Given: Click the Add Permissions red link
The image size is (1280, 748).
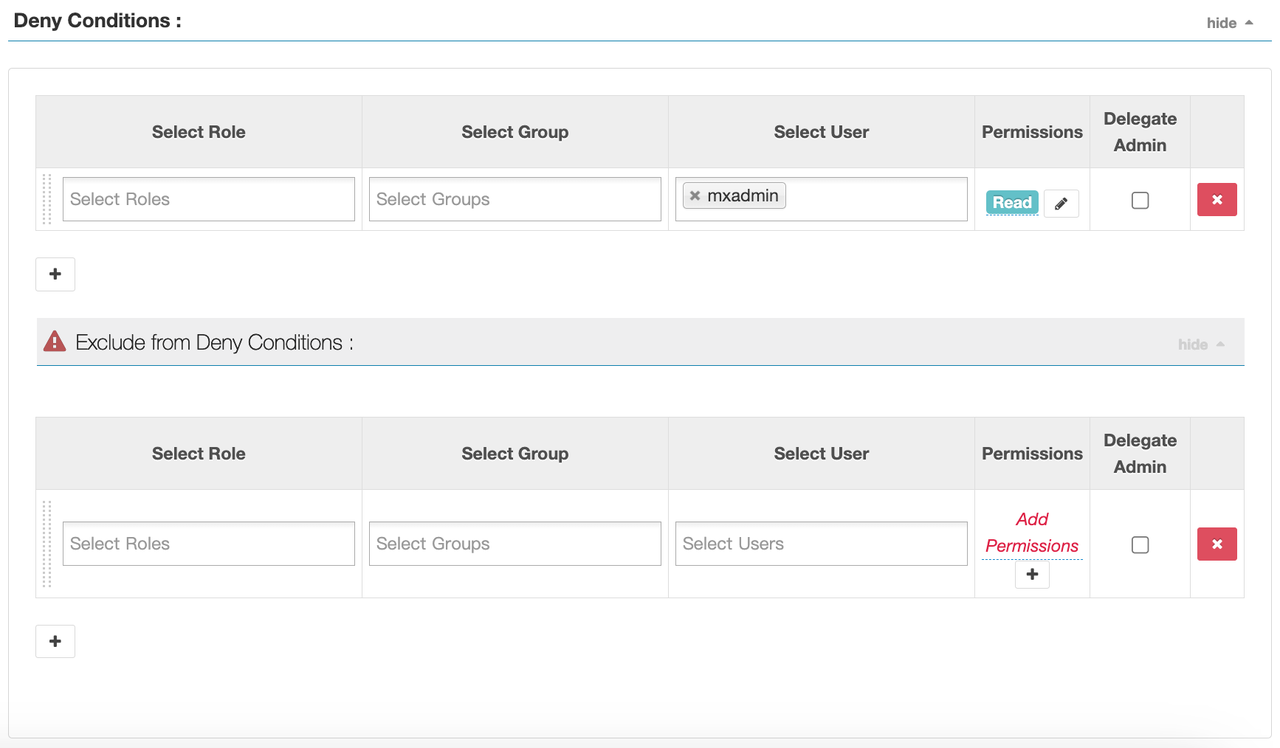Looking at the screenshot, I should pos(1032,532).
